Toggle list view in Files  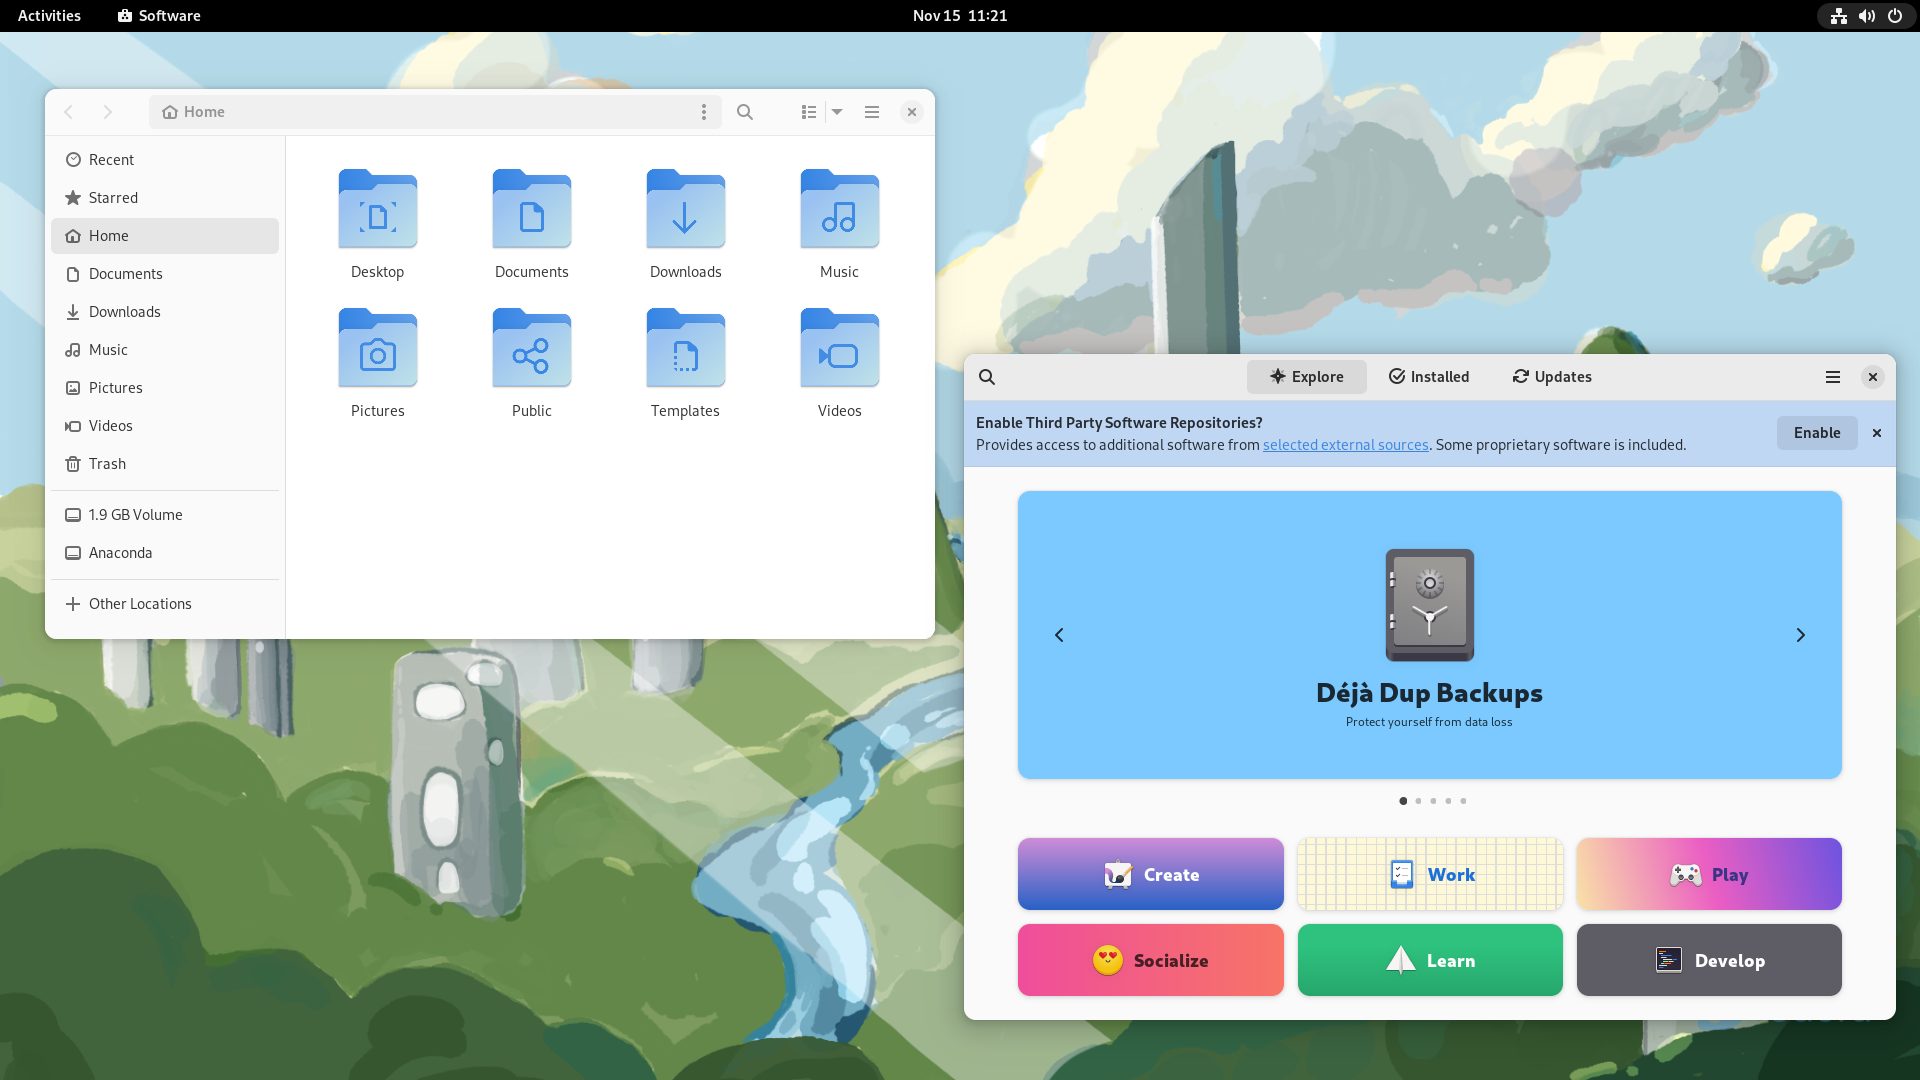809,112
